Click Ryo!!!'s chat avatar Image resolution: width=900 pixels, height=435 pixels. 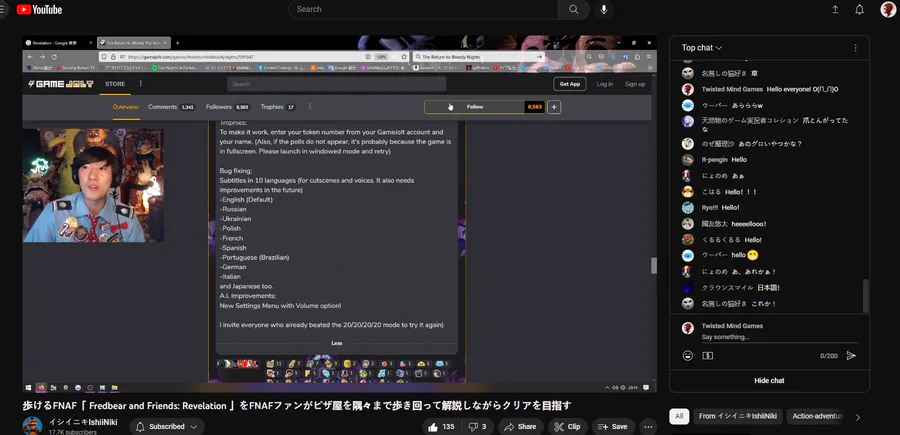coord(688,208)
